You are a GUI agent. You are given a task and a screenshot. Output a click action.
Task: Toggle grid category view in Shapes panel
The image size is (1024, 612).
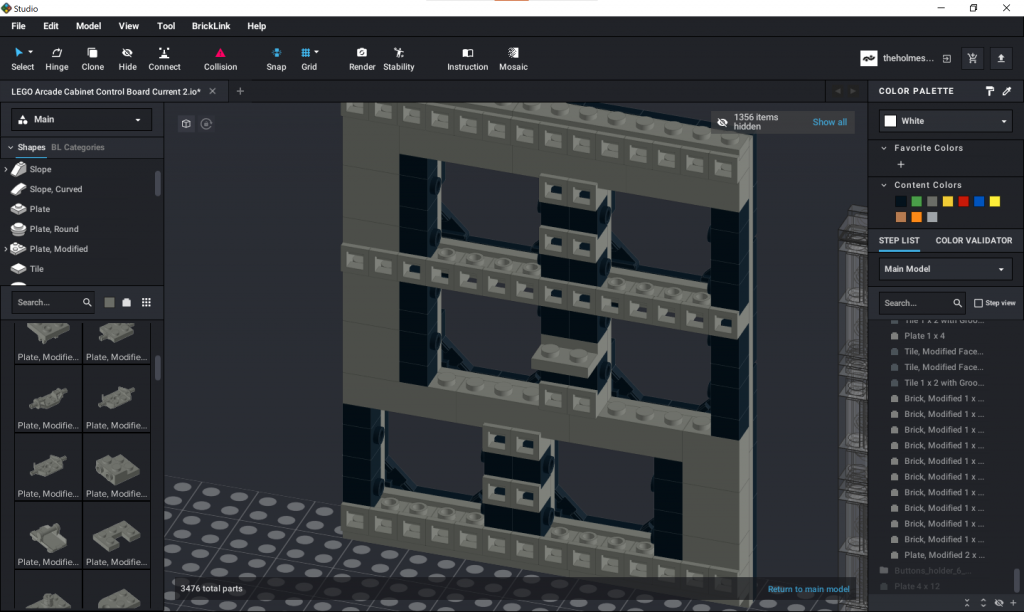146,302
